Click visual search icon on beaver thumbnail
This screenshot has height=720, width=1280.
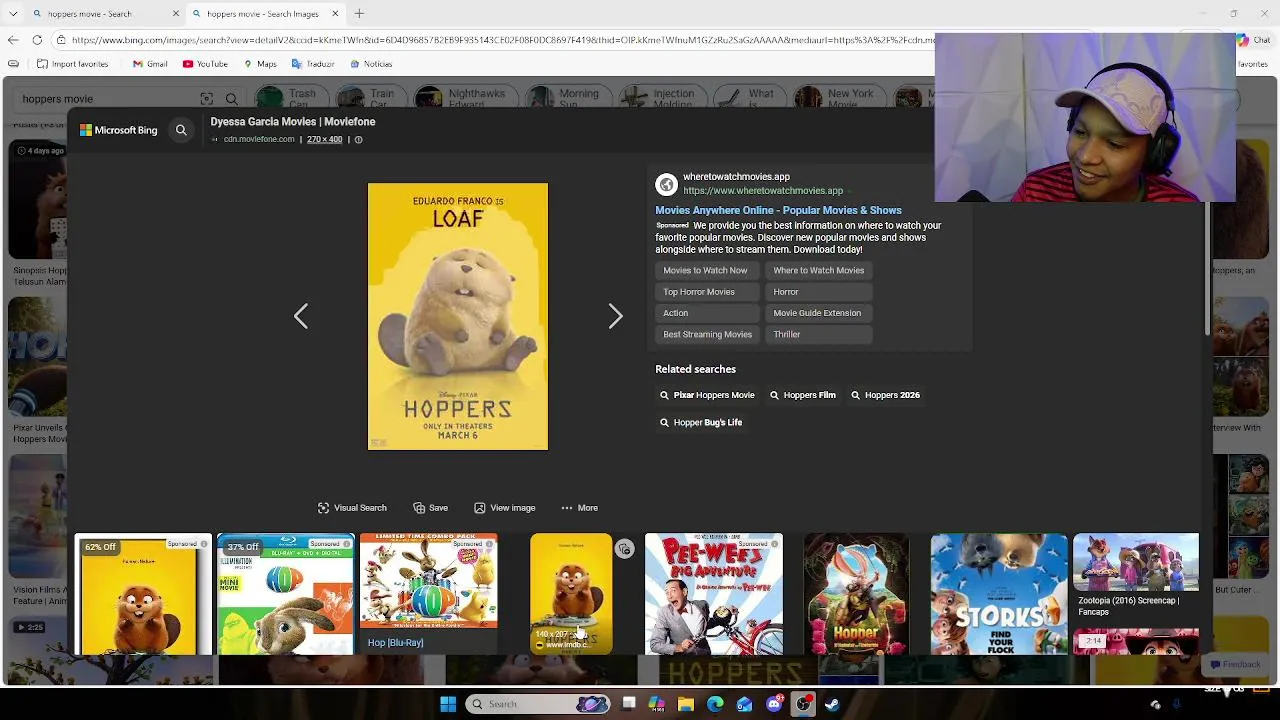coord(624,549)
